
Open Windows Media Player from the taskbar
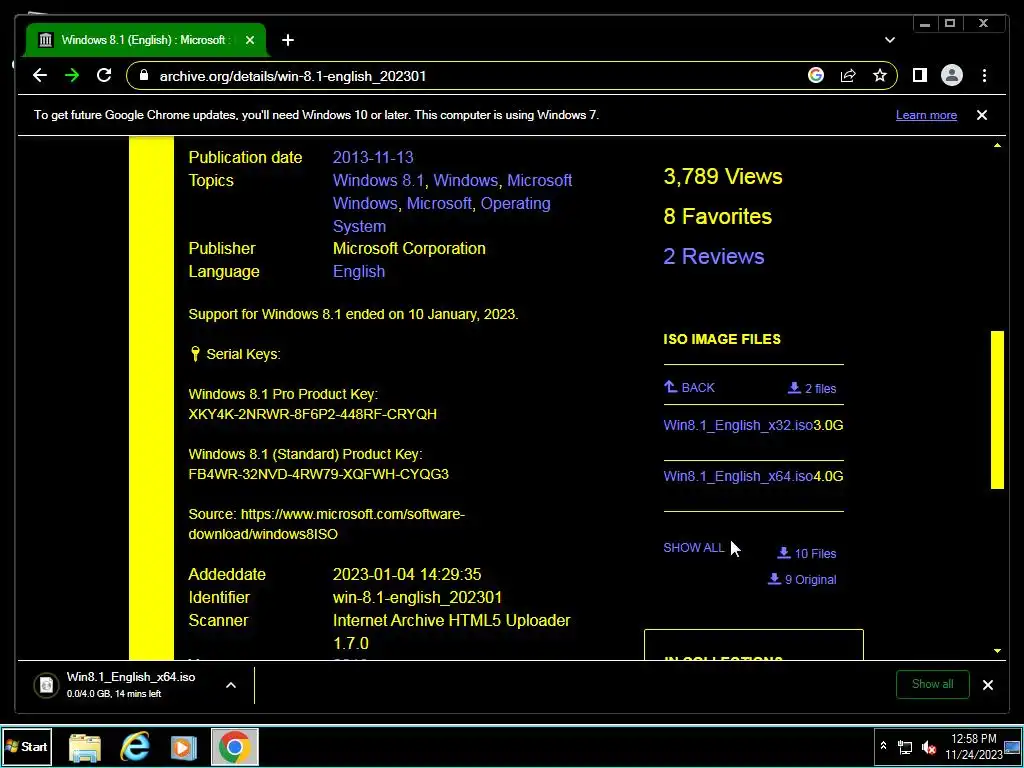(184, 747)
